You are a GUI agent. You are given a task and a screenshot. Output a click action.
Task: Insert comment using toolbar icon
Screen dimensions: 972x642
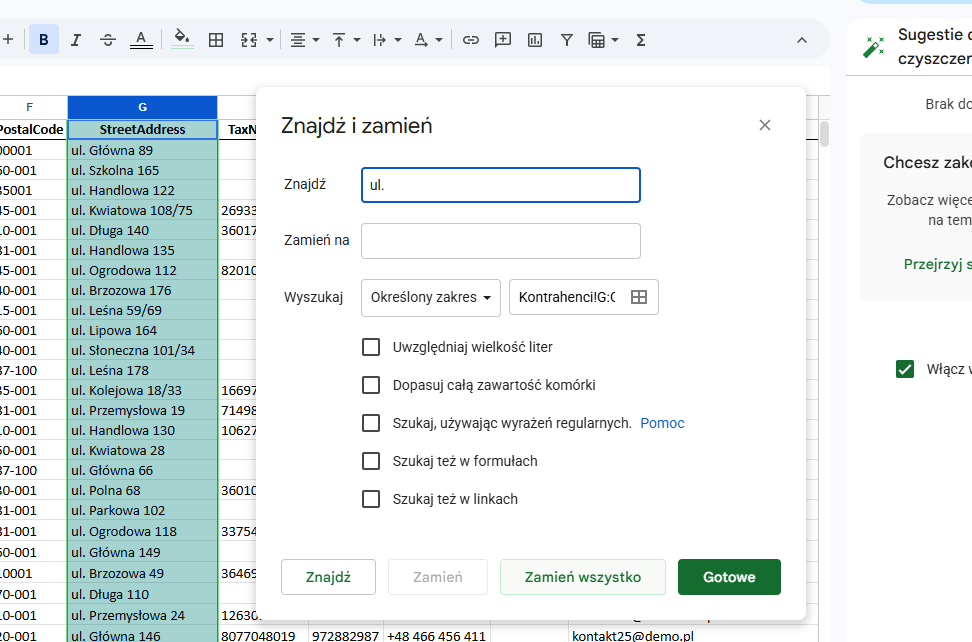[x=503, y=40]
